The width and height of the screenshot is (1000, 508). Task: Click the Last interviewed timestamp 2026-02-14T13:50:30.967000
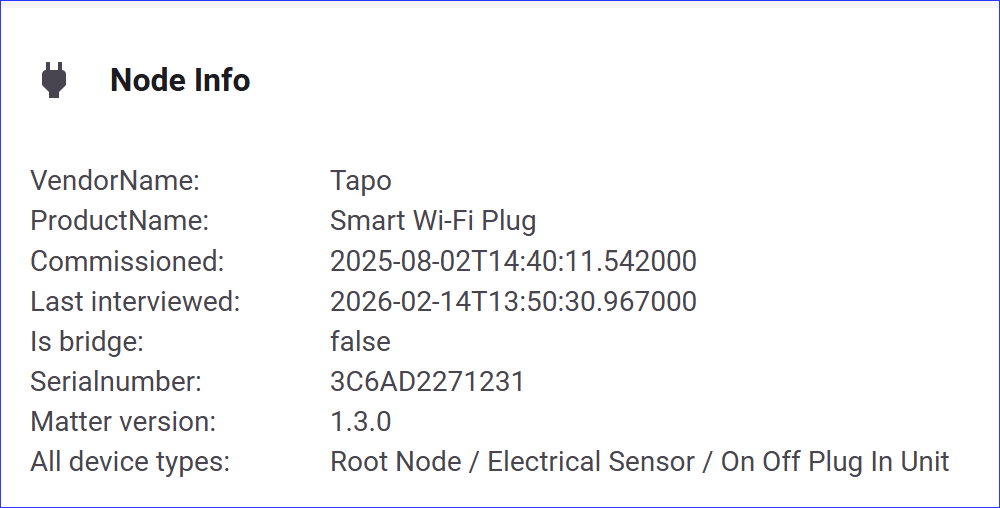point(513,302)
